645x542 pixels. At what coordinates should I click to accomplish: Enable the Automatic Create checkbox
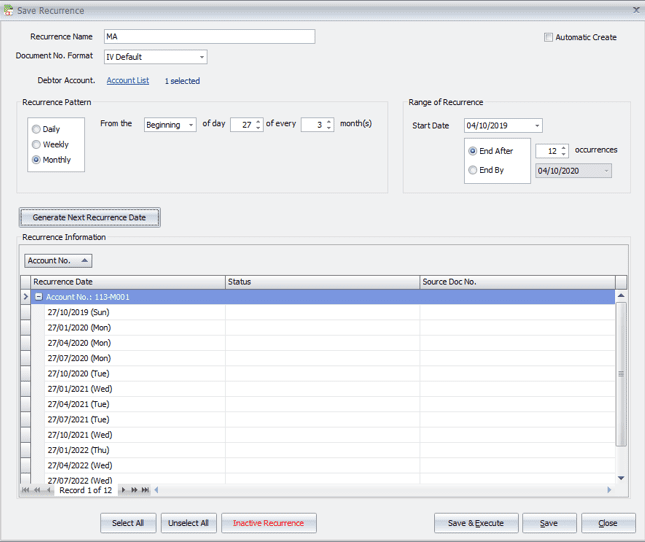click(548, 37)
